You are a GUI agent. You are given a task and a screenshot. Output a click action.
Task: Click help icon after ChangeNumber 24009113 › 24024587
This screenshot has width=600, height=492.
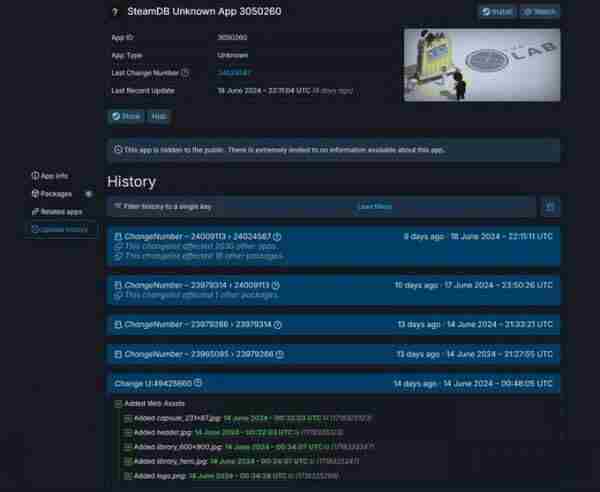click(x=277, y=237)
